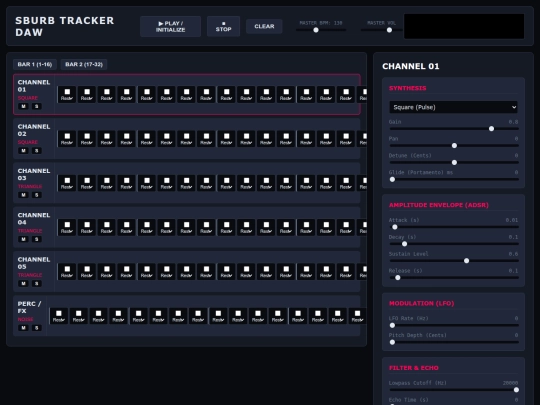Adjust the Sustain Level slider
Image resolution: width=540 pixels, height=405 pixels.
[454, 261]
